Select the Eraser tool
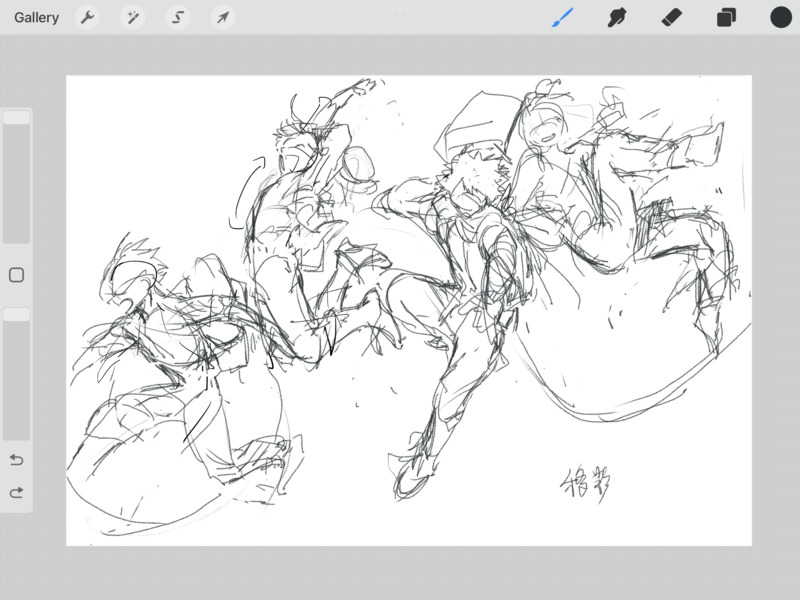 point(671,17)
